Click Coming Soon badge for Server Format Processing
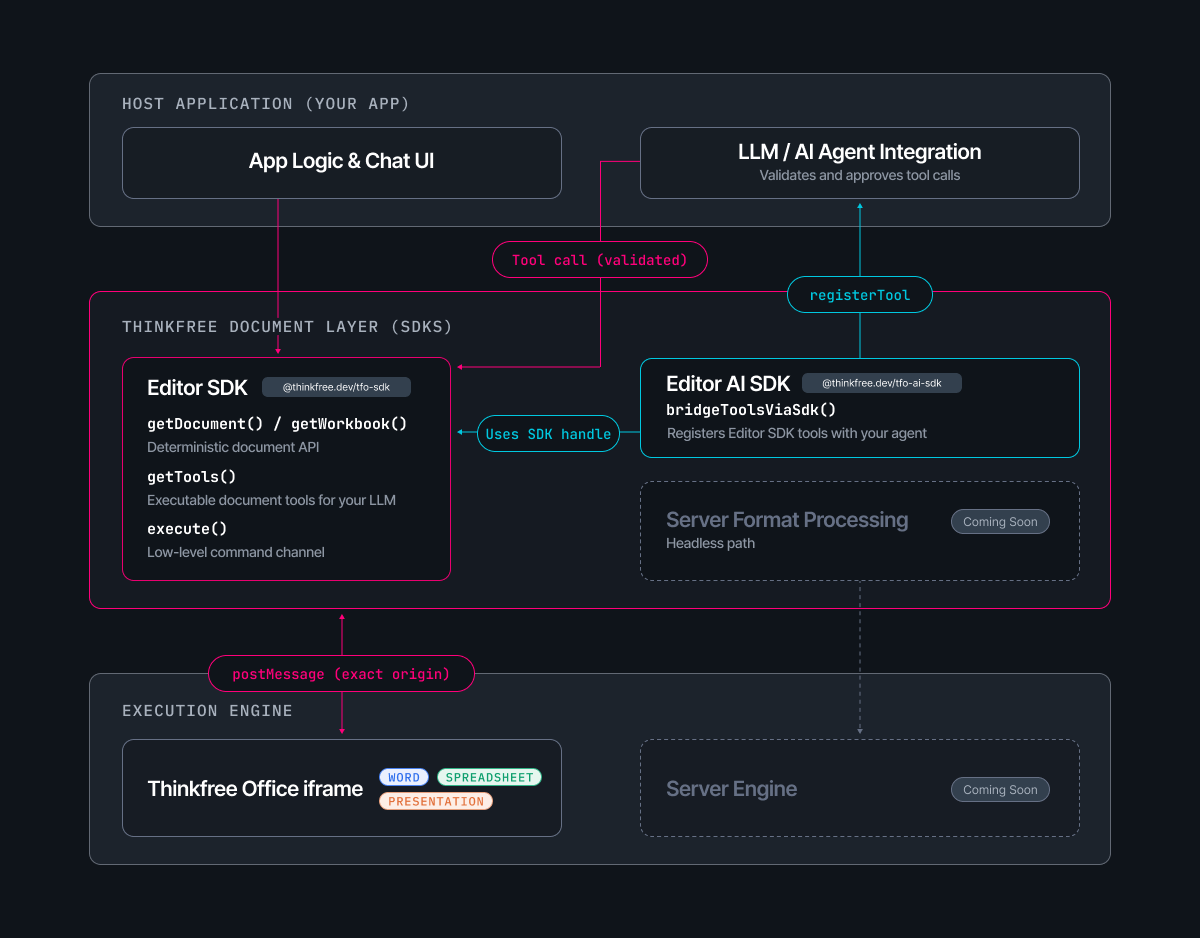Screen dimensions: 1200x938 point(1000,521)
